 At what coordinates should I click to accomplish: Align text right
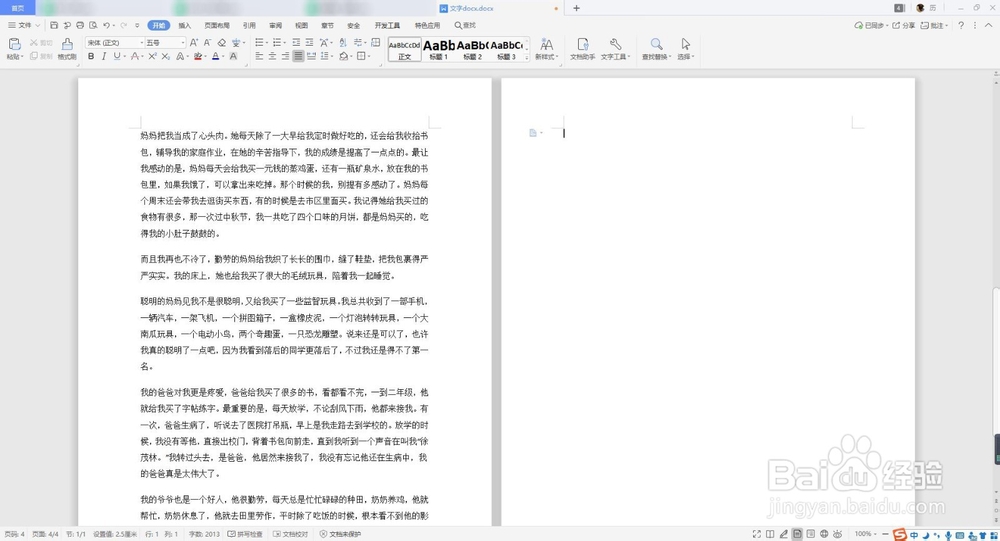(285, 56)
